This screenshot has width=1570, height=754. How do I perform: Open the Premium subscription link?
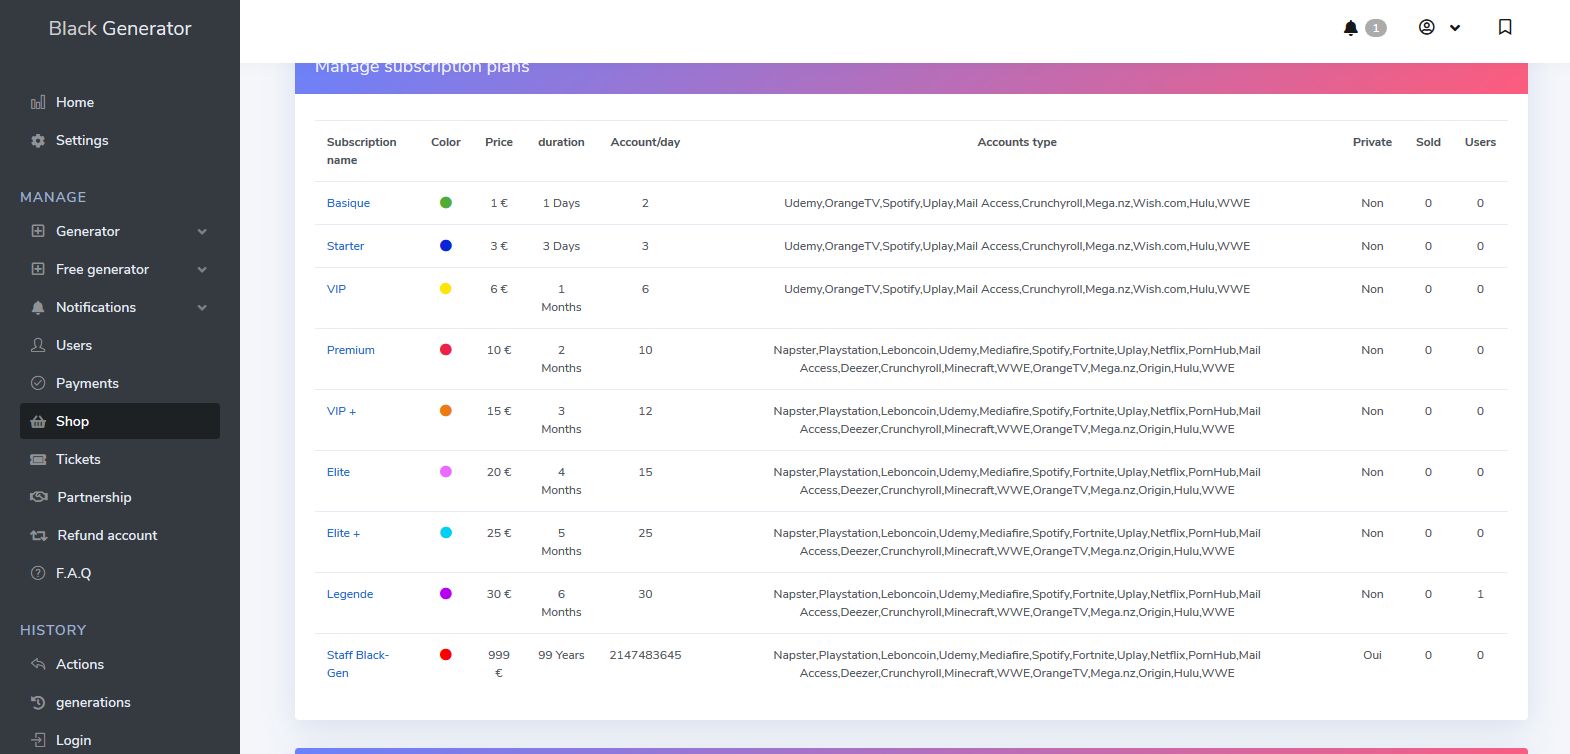point(350,350)
